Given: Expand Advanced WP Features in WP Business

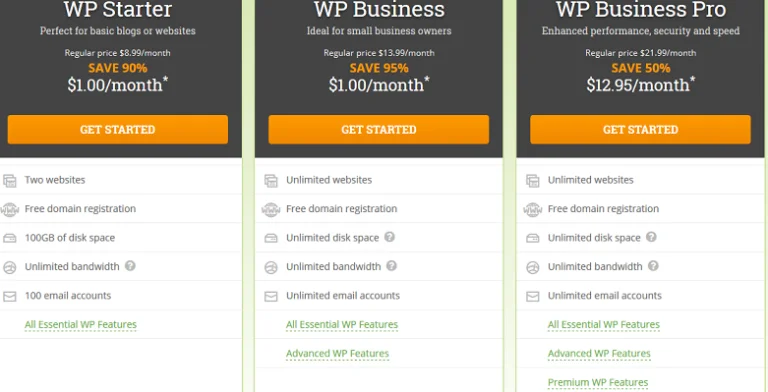Looking at the screenshot, I should (337, 353).
